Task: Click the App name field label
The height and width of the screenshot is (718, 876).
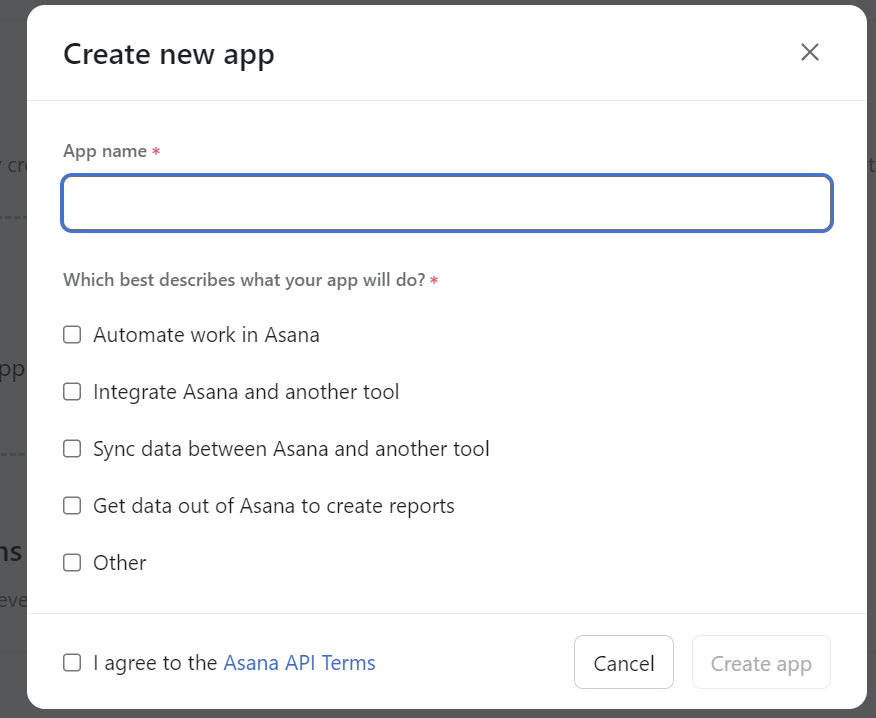Action: click(x=105, y=151)
